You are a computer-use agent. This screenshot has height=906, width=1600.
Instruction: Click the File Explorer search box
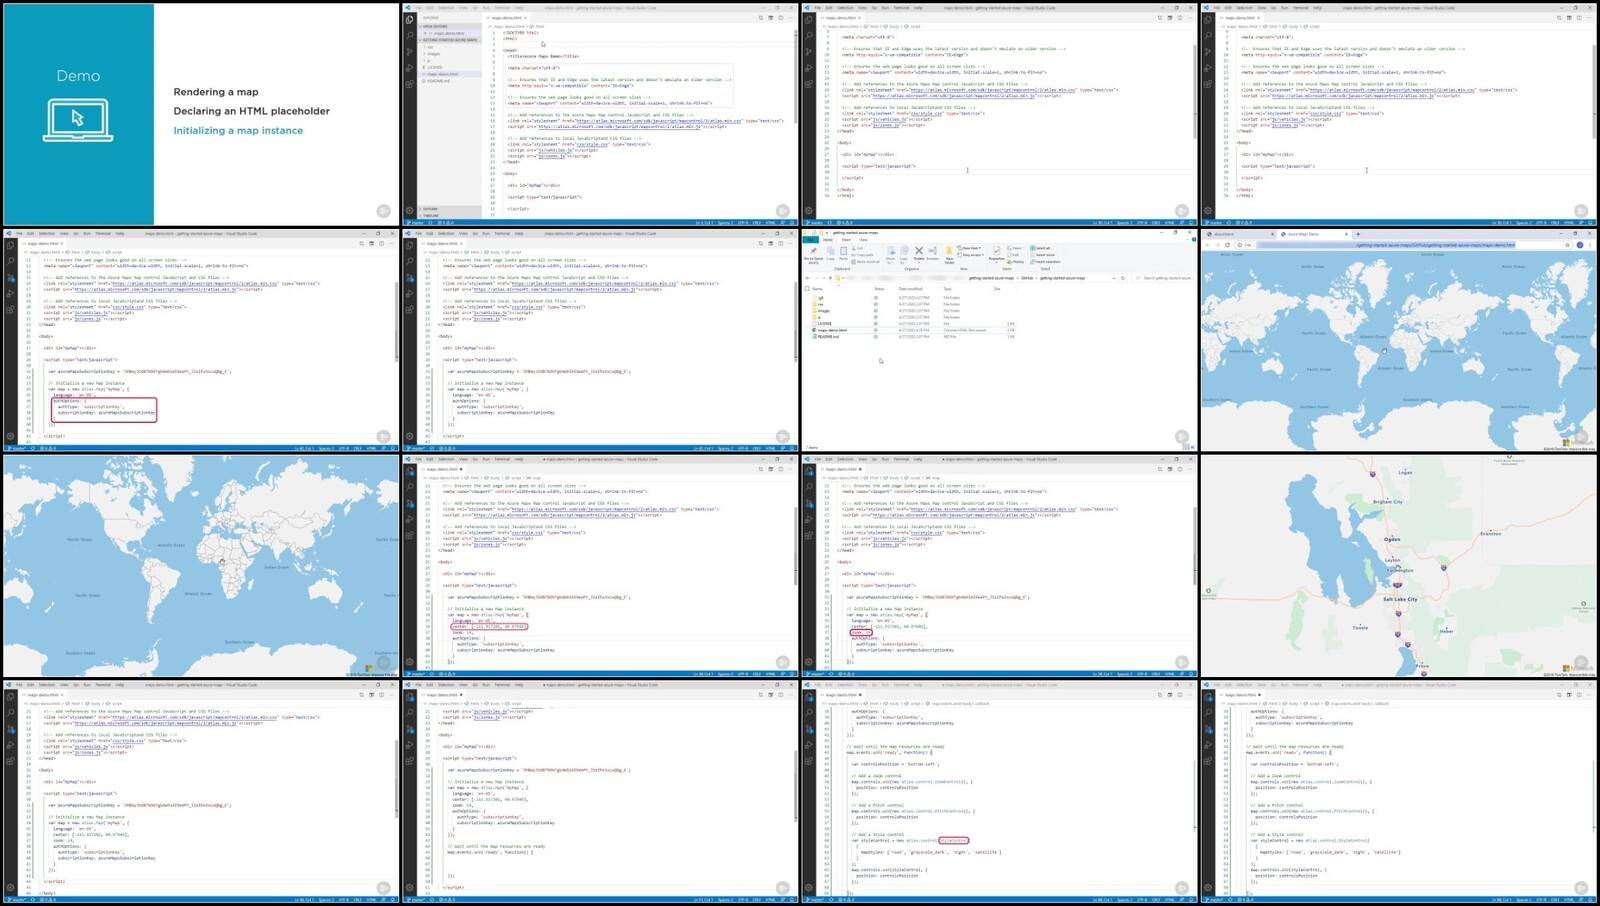(x=1165, y=278)
